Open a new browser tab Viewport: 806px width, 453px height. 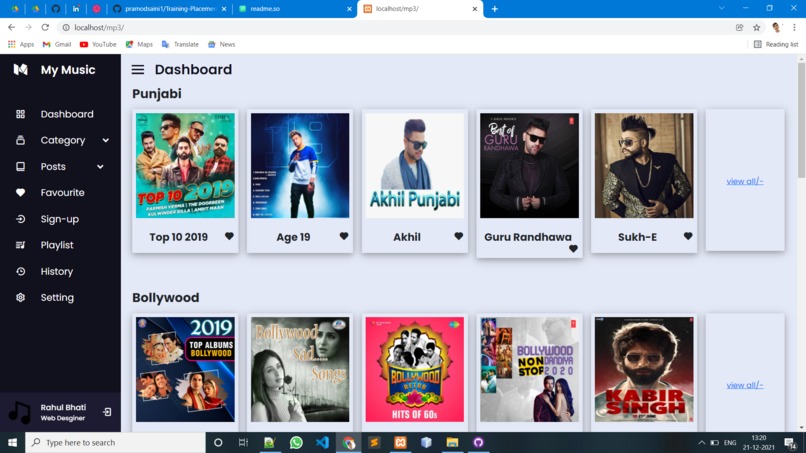pos(494,9)
